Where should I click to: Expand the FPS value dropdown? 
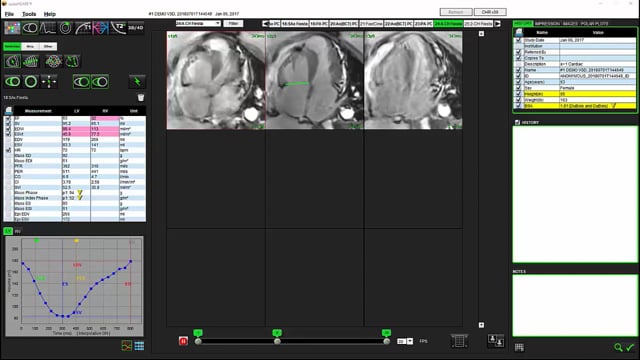pyautogui.click(x=410, y=341)
